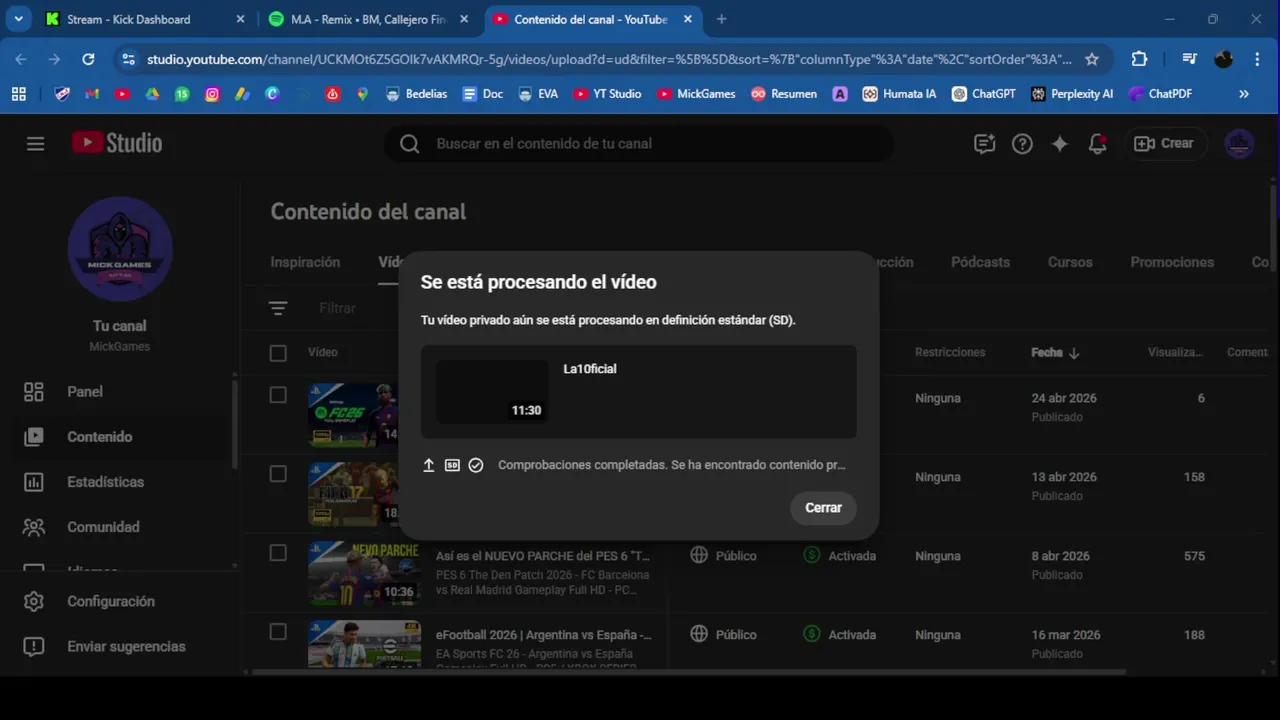Image resolution: width=1280 pixels, height=720 pixels.
Task: Click the YouTube Studio logo
Action: coord(117,143)
